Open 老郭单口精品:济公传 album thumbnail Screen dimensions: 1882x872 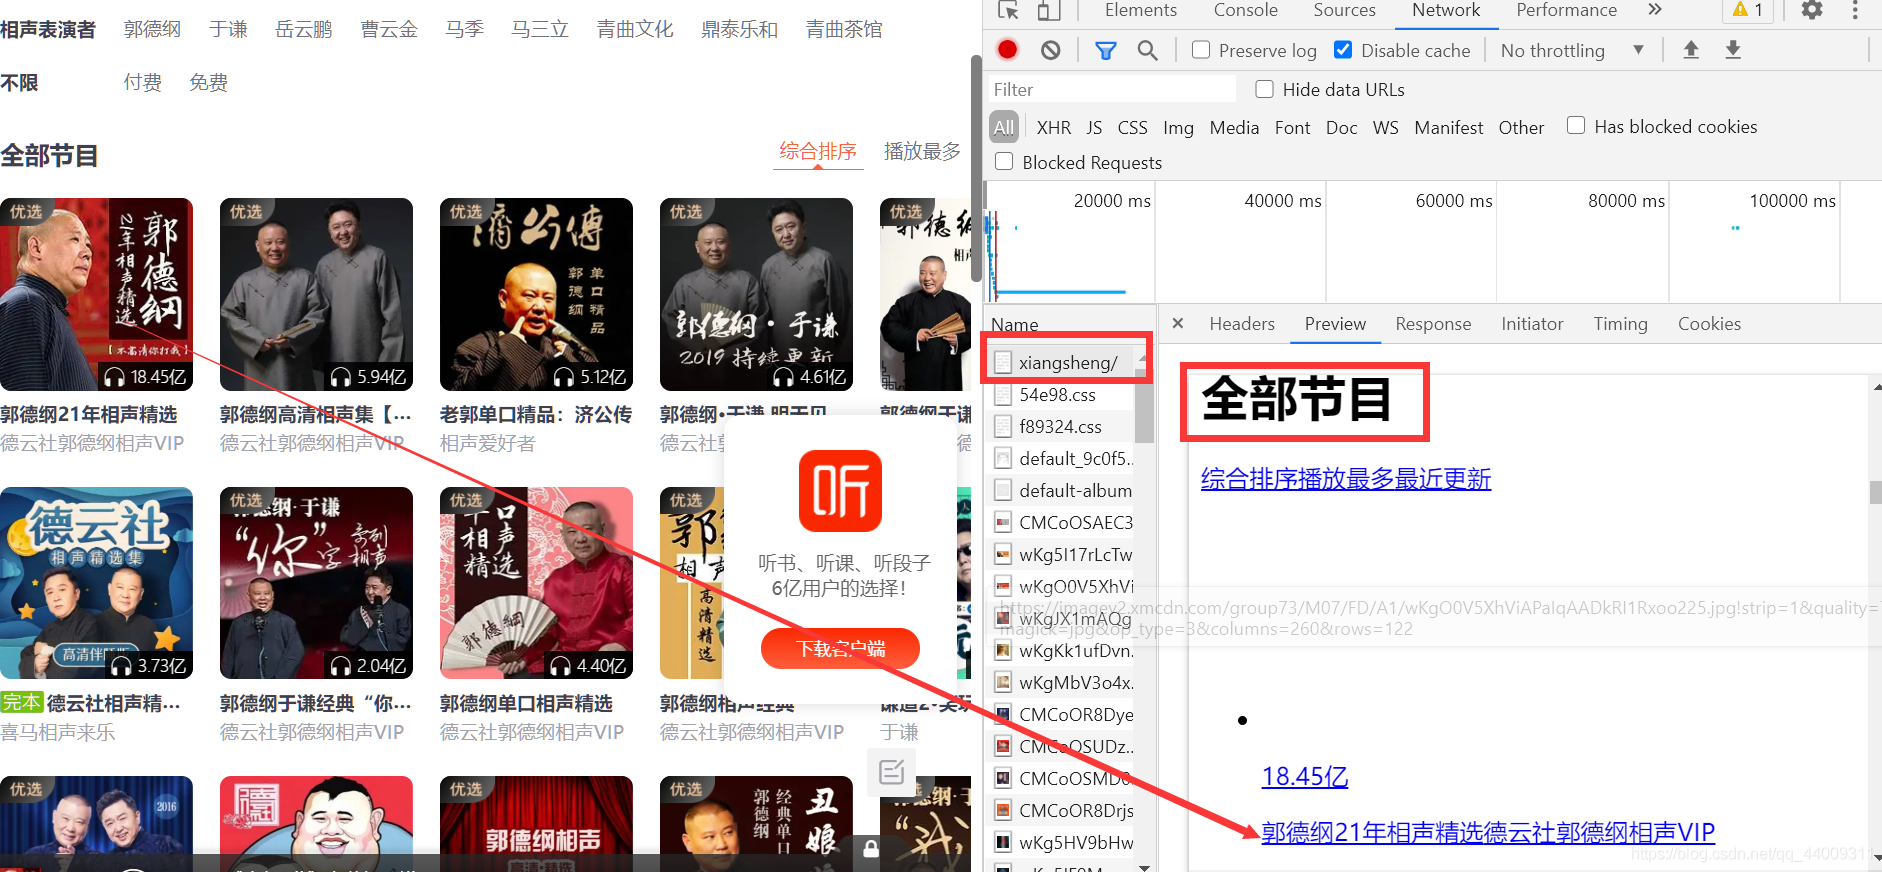pos(536,294)
